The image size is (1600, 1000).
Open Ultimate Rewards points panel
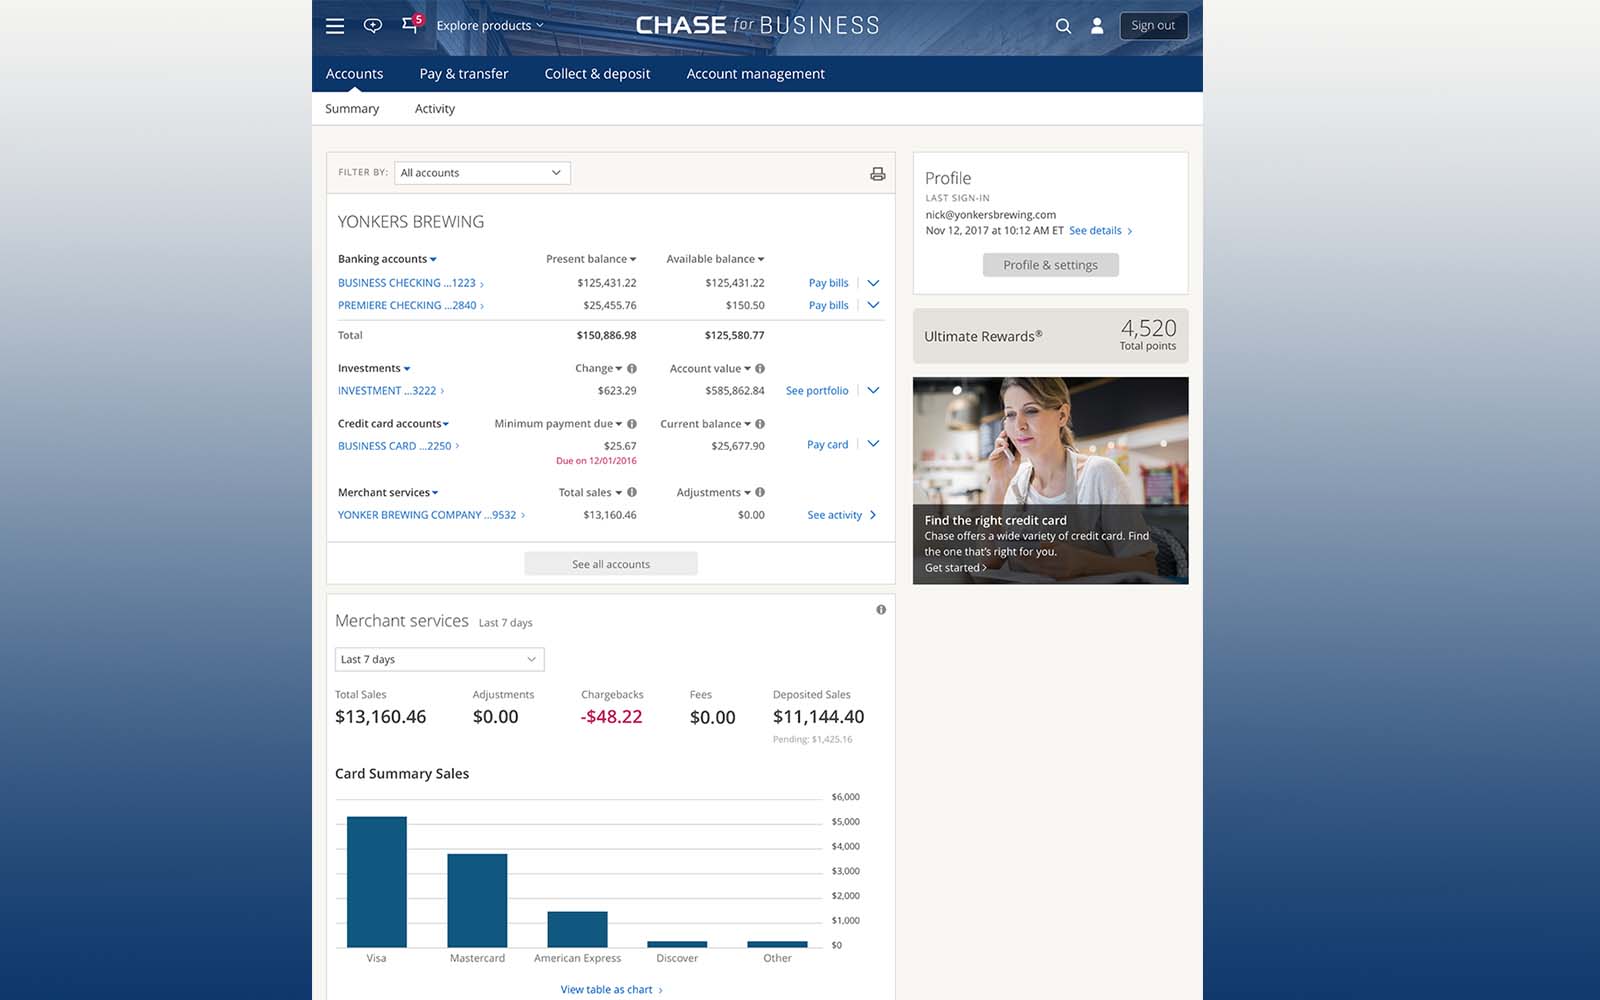[1050, 336]
